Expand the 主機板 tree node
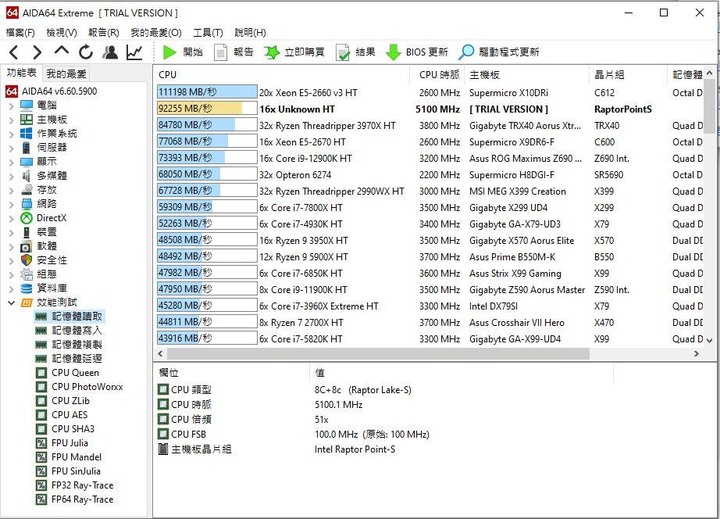 tap(11, 120)
